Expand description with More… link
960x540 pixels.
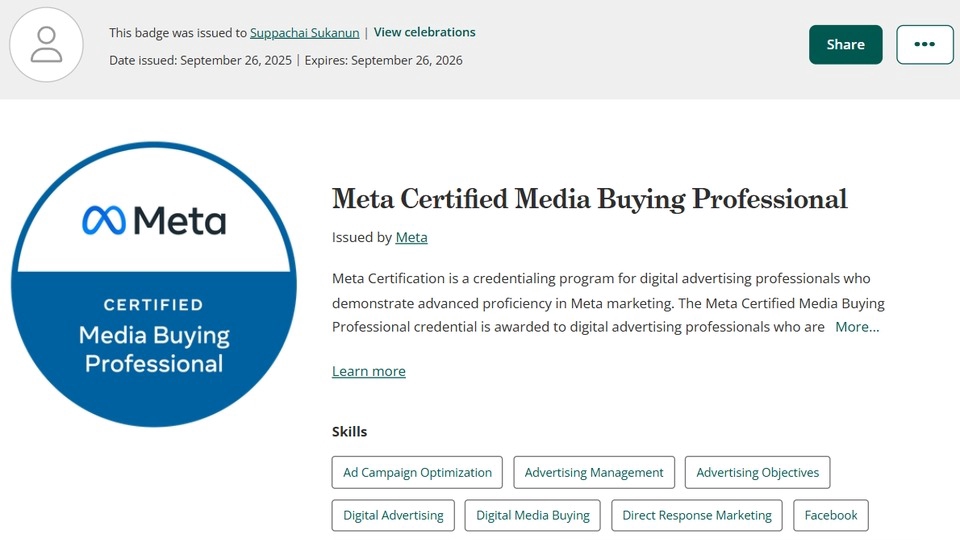[x=857, y=327]
